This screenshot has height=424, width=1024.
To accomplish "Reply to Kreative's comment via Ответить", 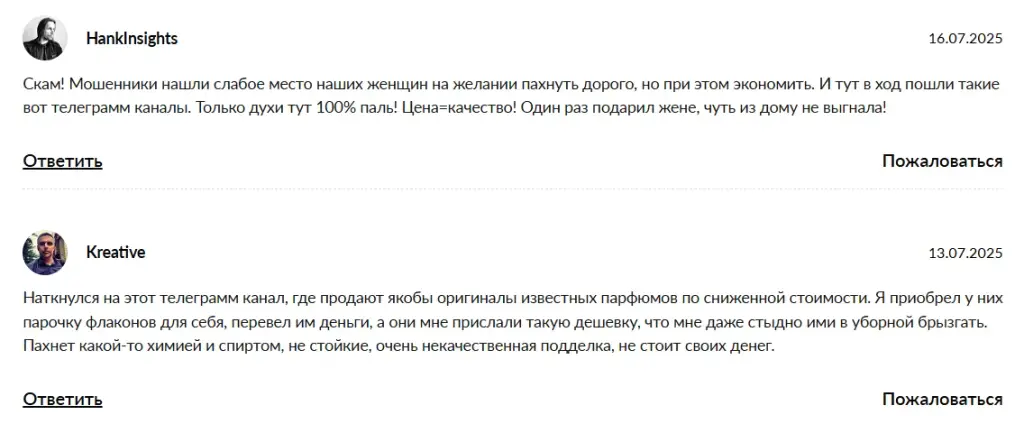I will tap(63, 399).
